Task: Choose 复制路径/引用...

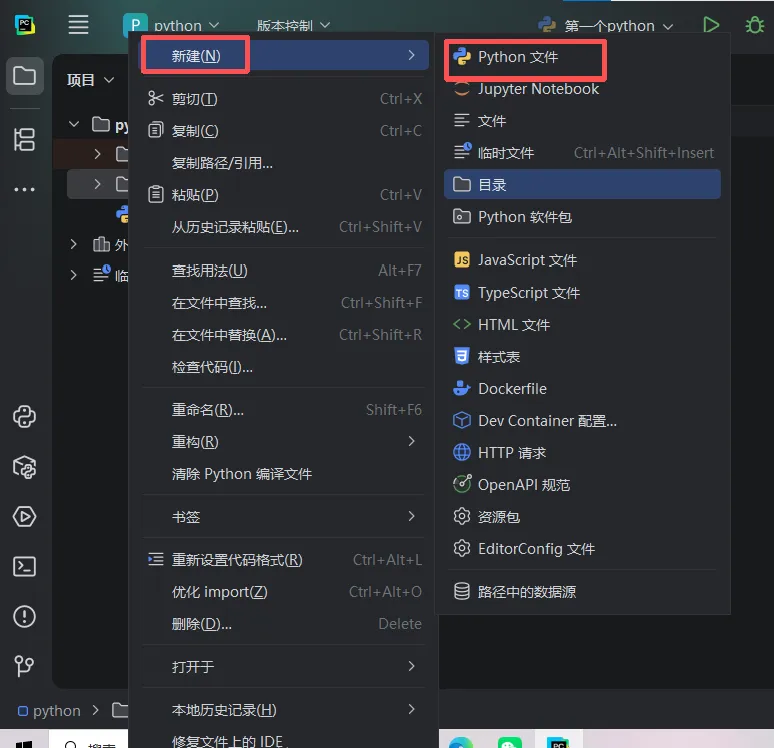Action: 284,163
